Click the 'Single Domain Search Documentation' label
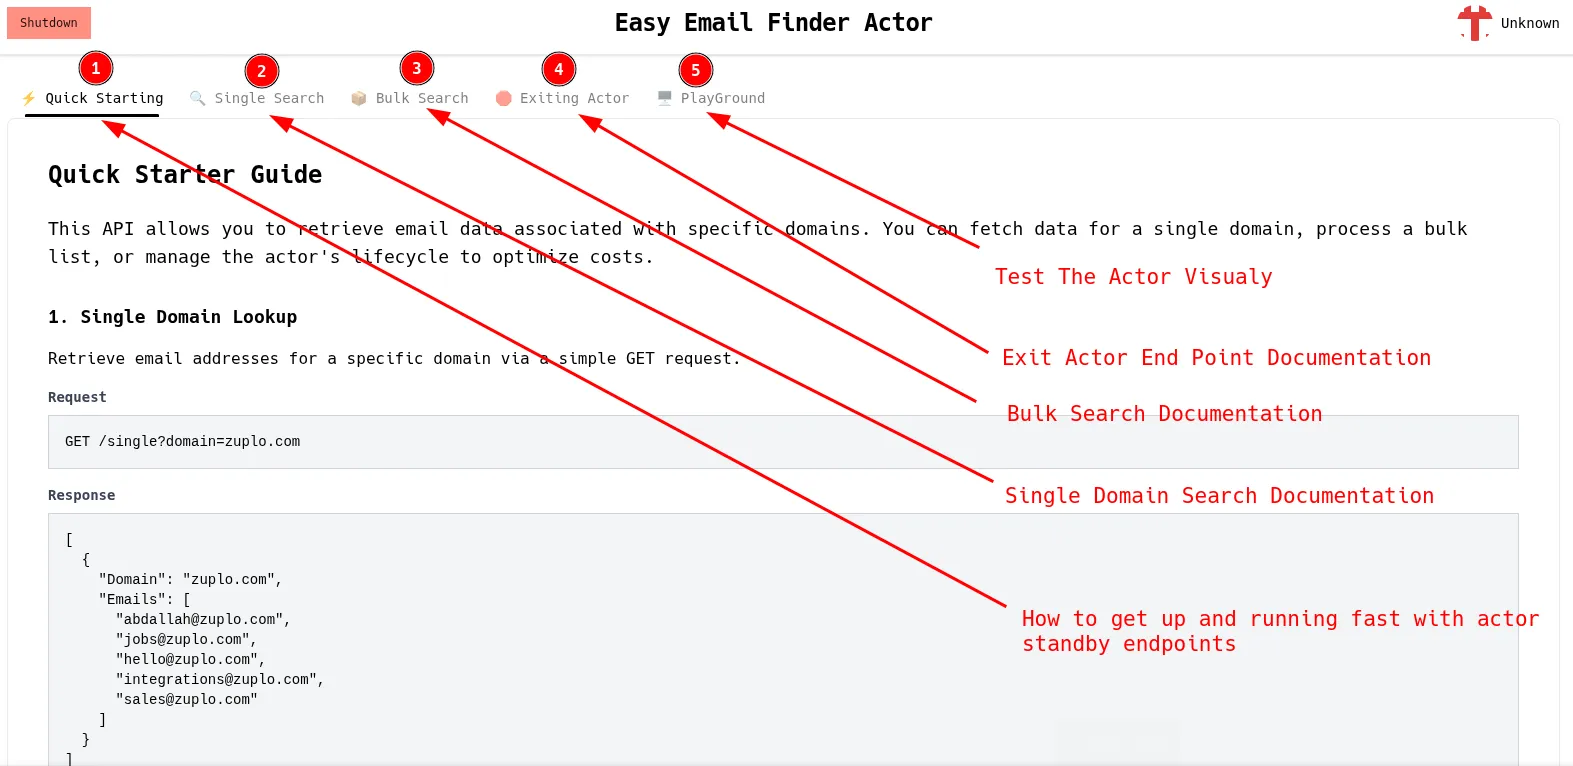Viewport: 1573px width, 766px height. coord(1219,495)
